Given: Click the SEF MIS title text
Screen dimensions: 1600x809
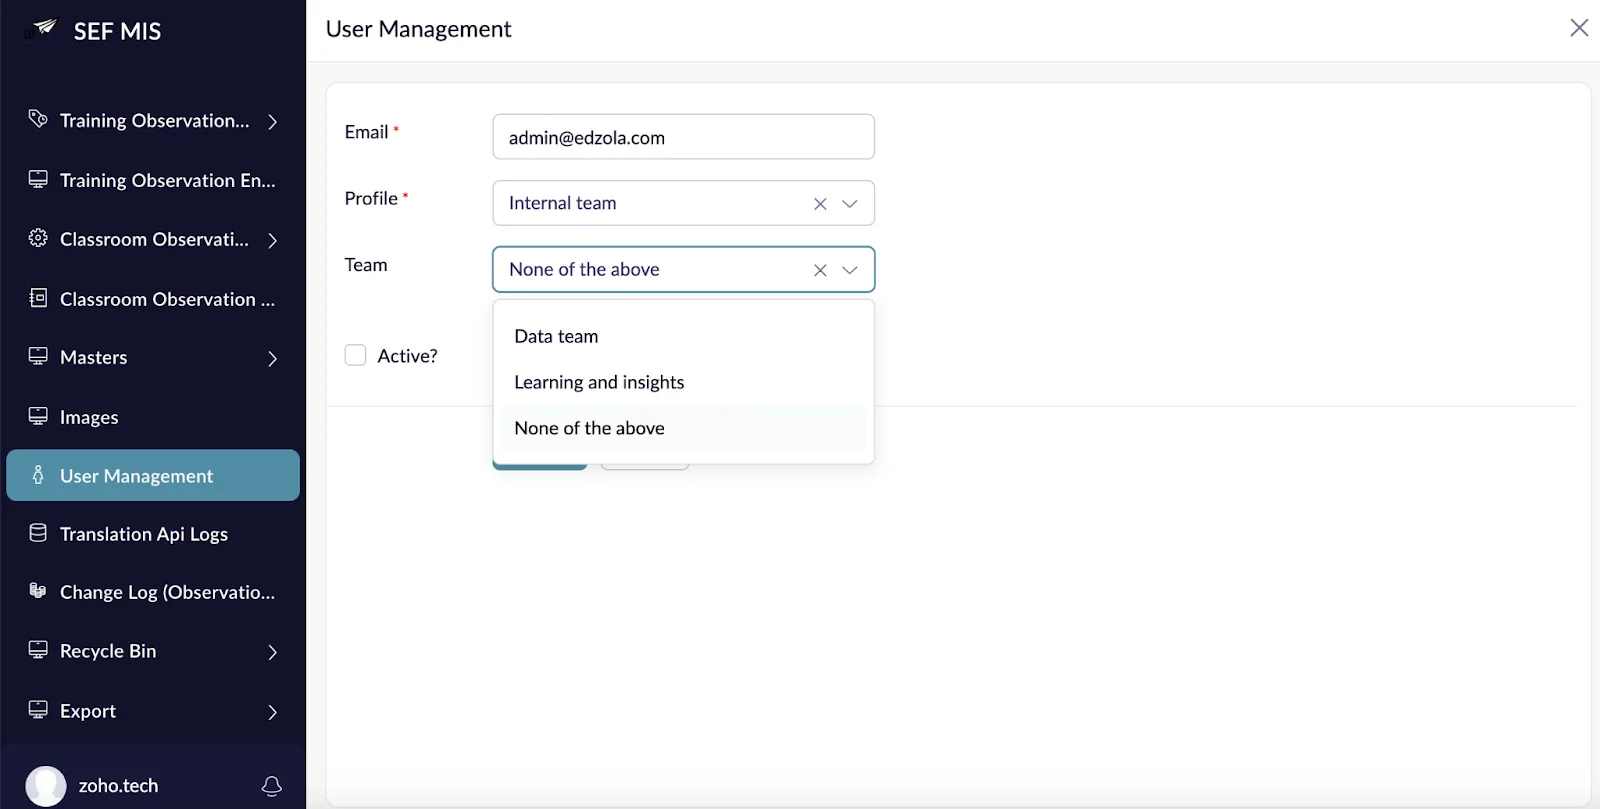Looking at the screenshot, I should tap(117, 31).
